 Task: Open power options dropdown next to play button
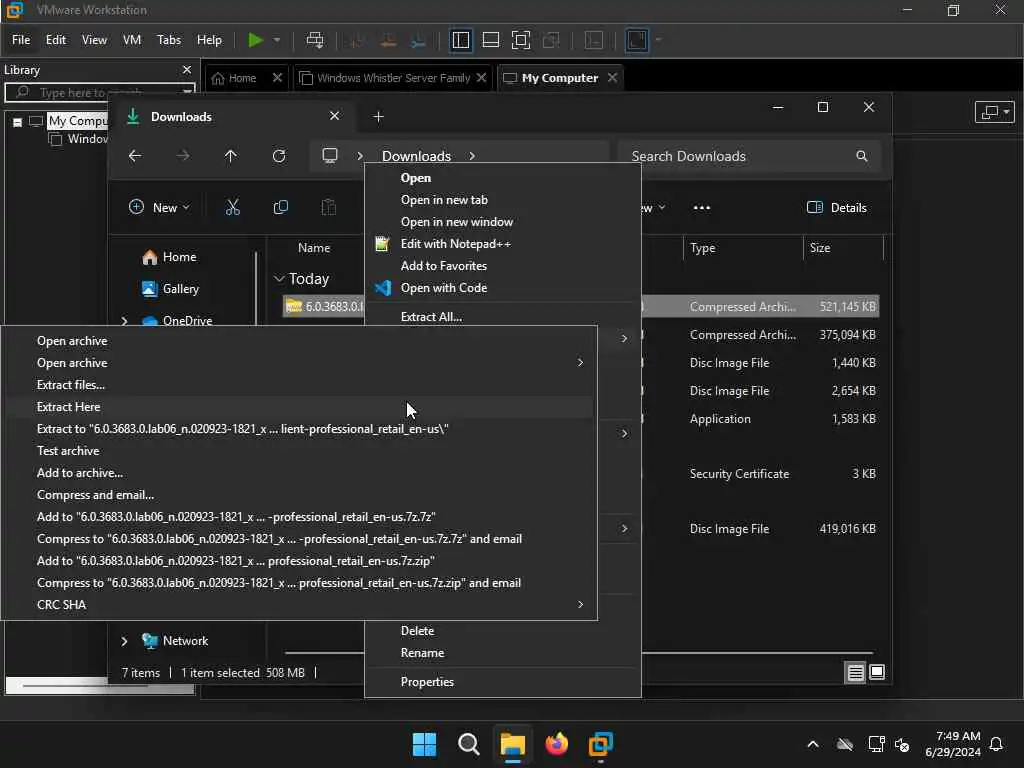(277, 40)
